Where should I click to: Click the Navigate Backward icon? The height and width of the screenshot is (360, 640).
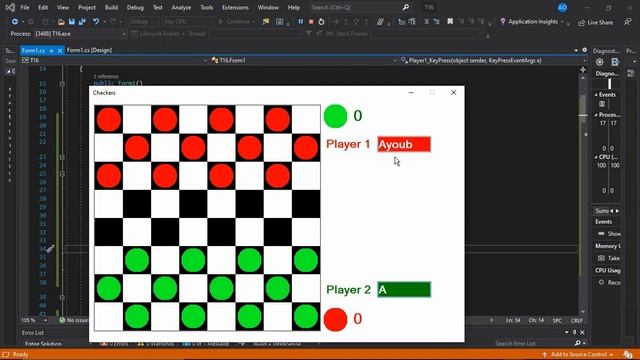[x=15, y=22]
